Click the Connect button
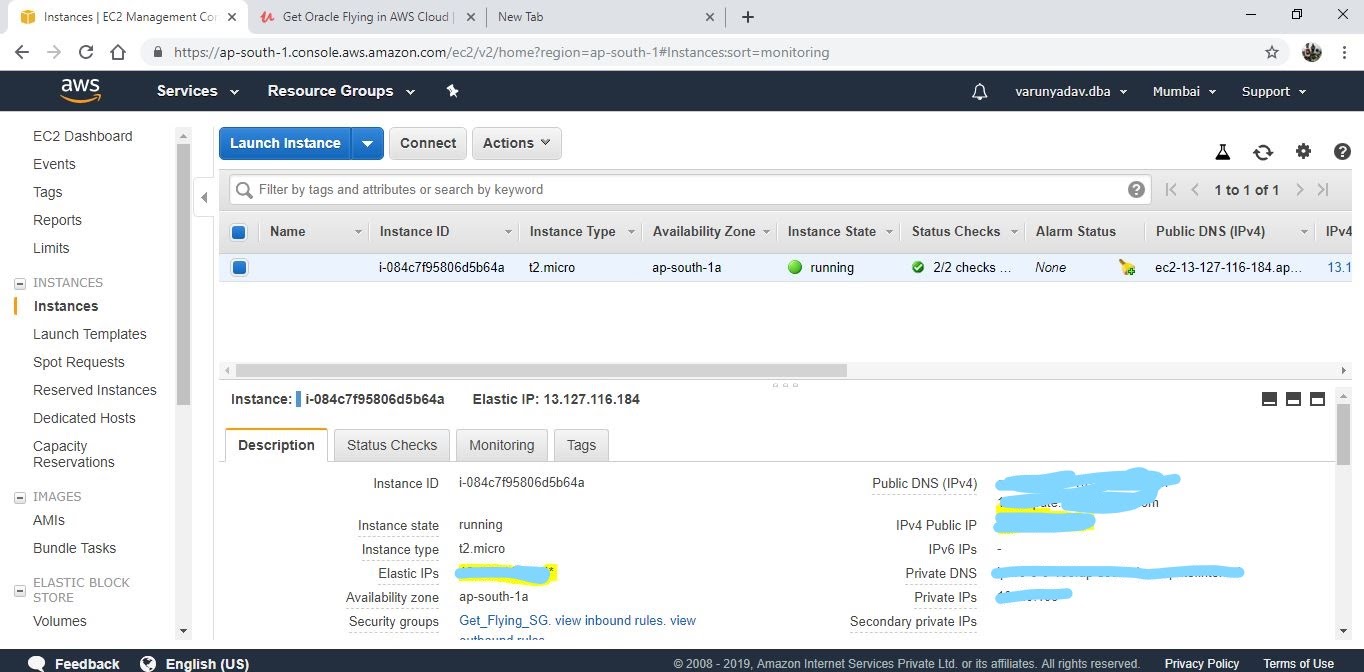This screenshot has height=672, width=1364. tap(427, 143)
